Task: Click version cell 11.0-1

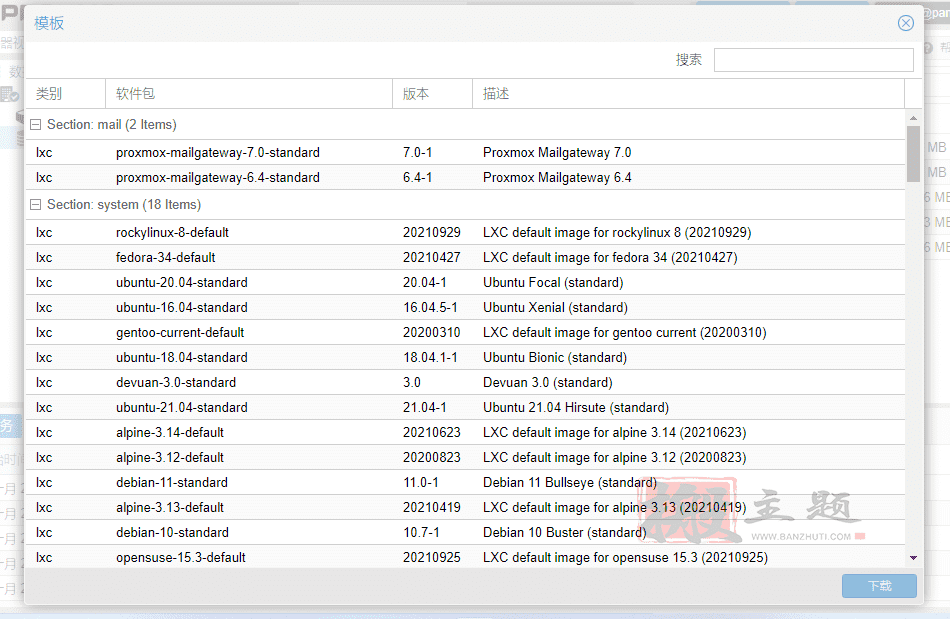Action: pyautogui.click(x=420, y=483)
